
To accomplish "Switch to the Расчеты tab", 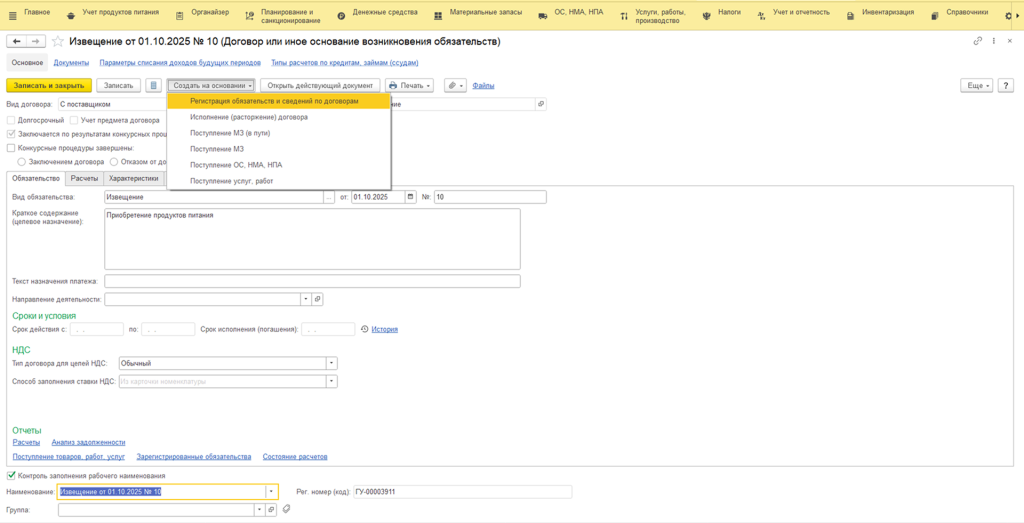I will point(84,178).
